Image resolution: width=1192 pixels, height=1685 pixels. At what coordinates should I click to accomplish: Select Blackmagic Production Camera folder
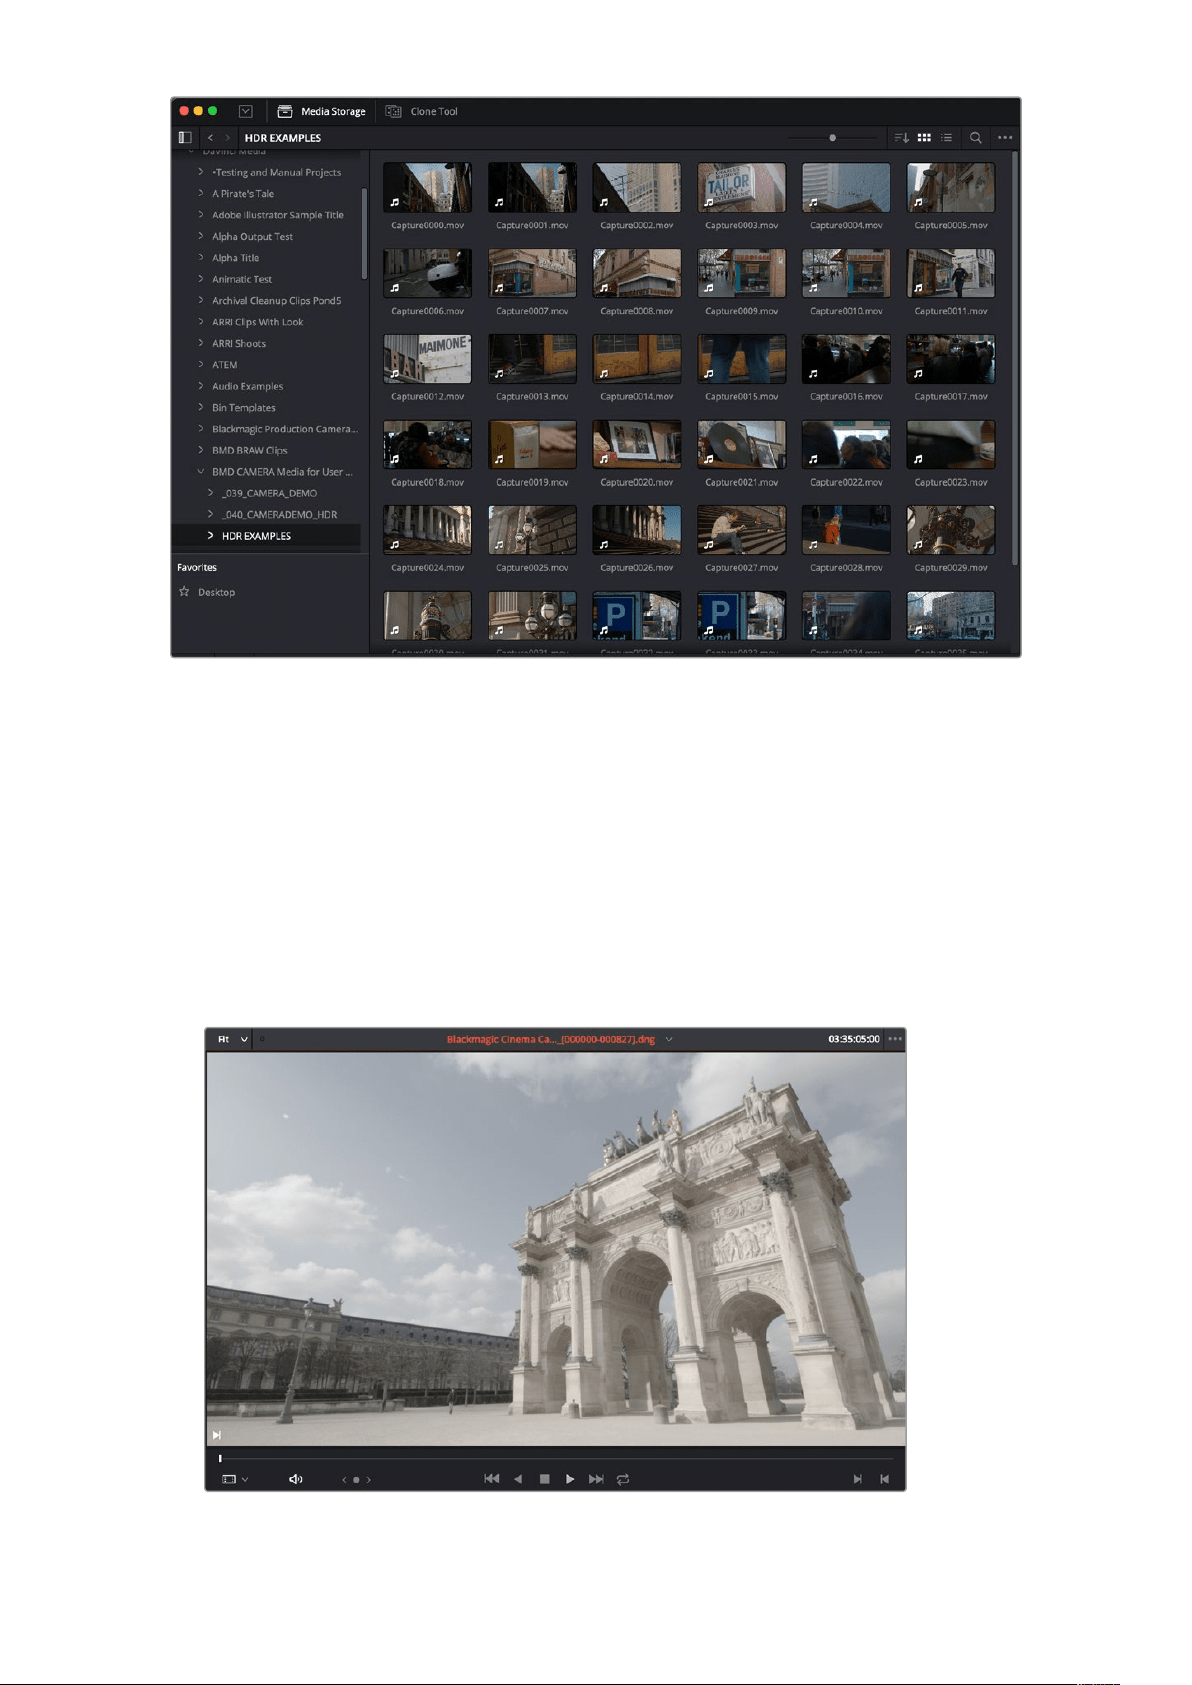284,429
